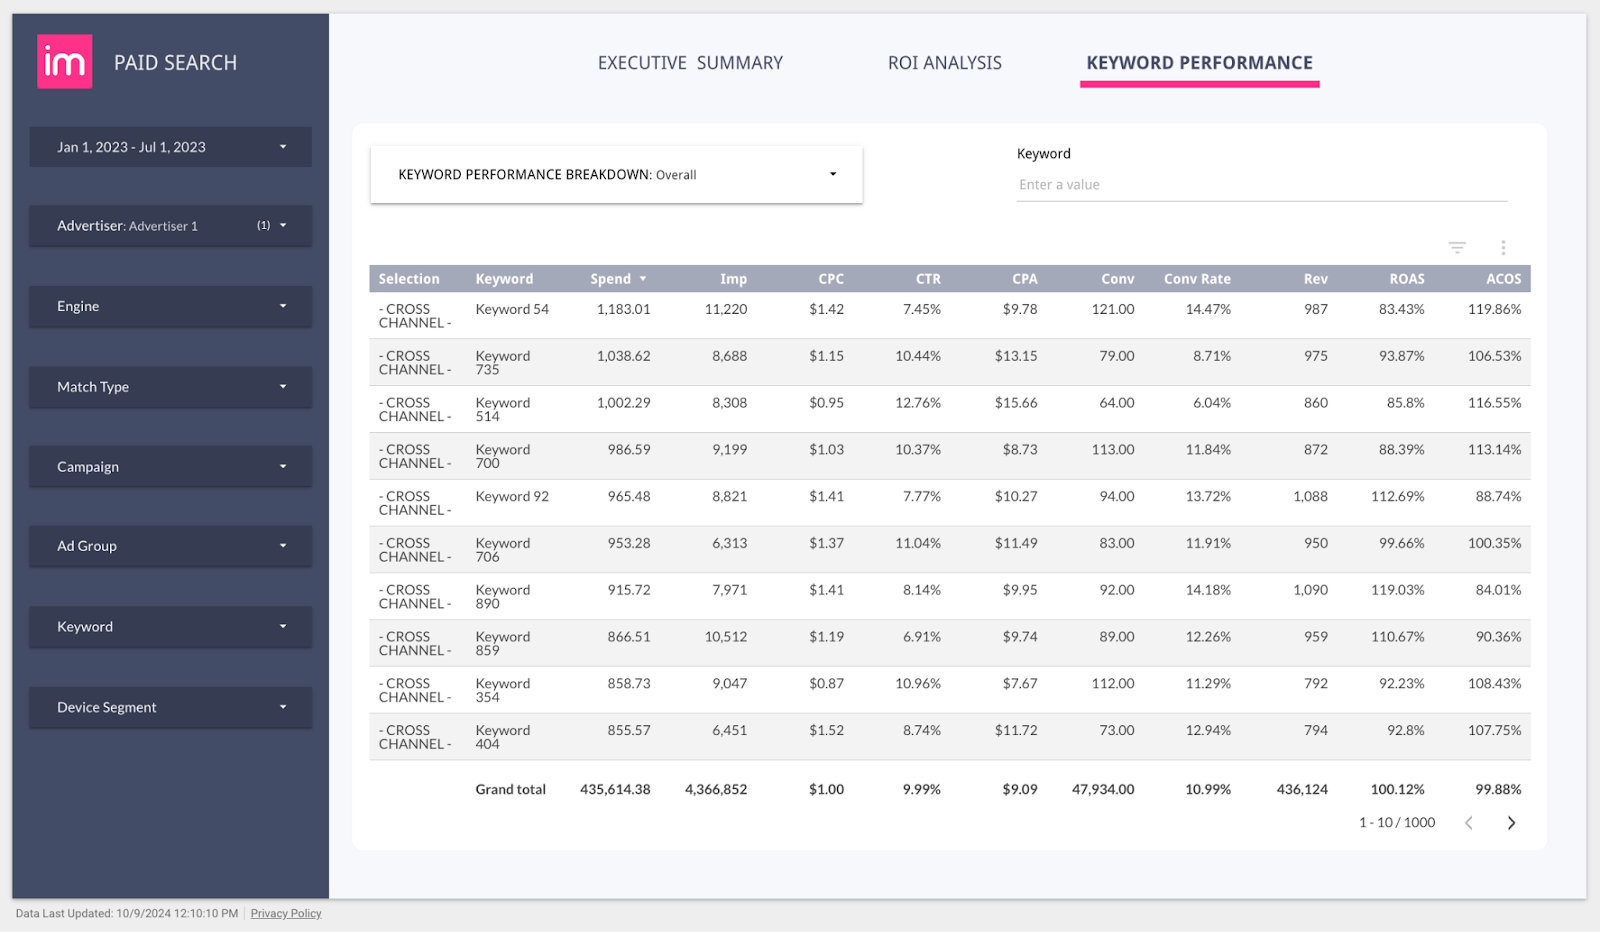Switch to the EXECUTIVE SUMMARY tab
Image resolution: width=1600 pixels, height=932 pixels.
(x=689, y=62)
